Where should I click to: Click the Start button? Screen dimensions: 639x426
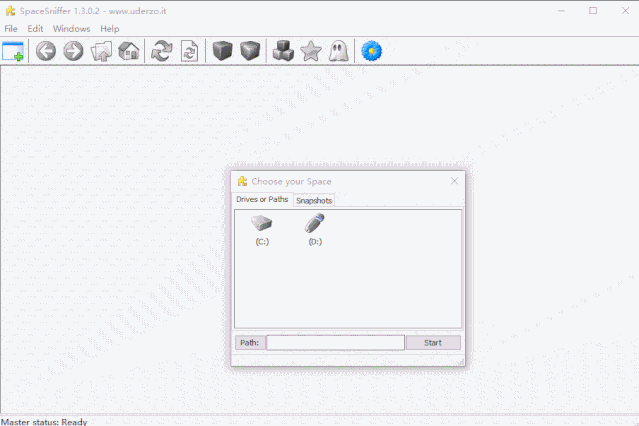click(433, 342)
